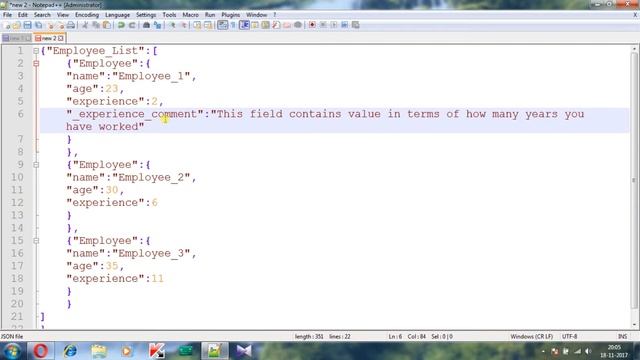Click the Stop Recording macro icon
Viewport: 640px width, 360px height.
[x=323, y=25]
